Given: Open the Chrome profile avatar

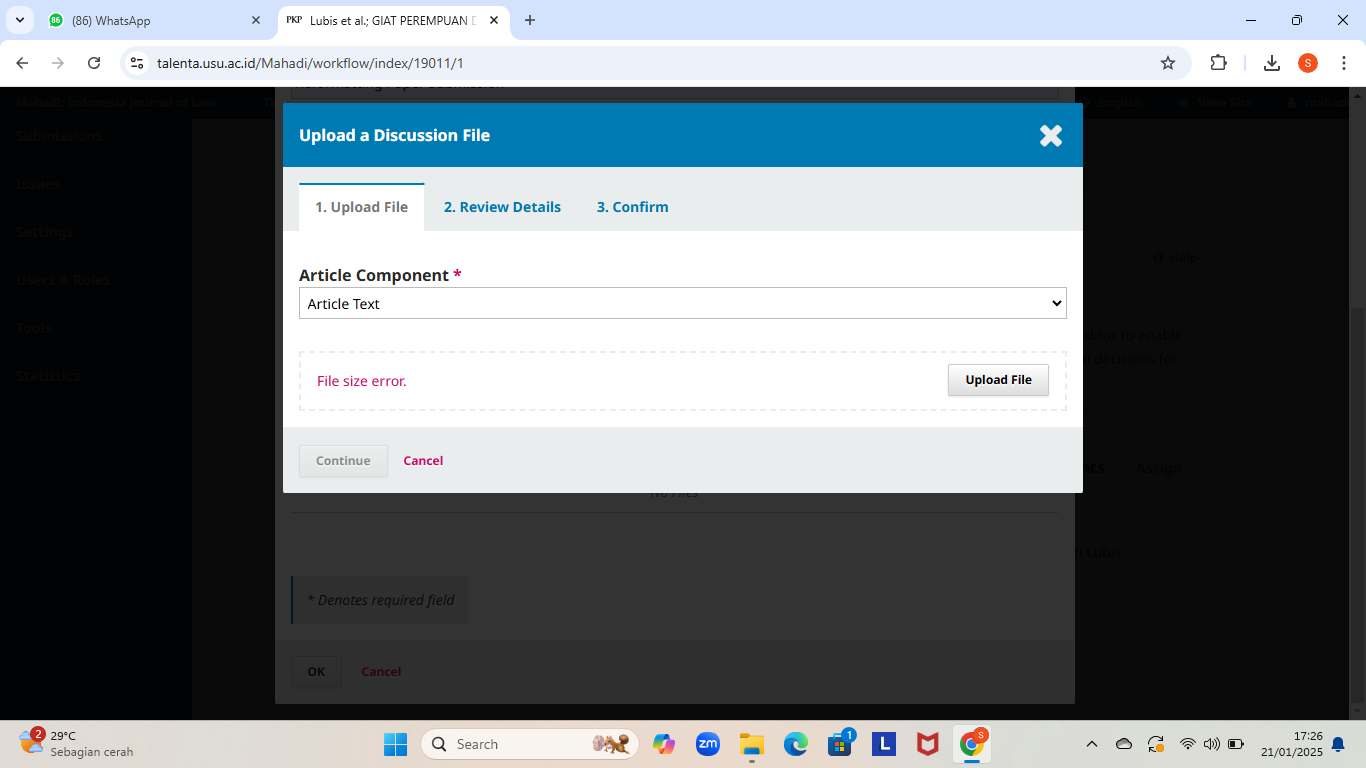Looking at the screenshot, I should (1308, 63).
